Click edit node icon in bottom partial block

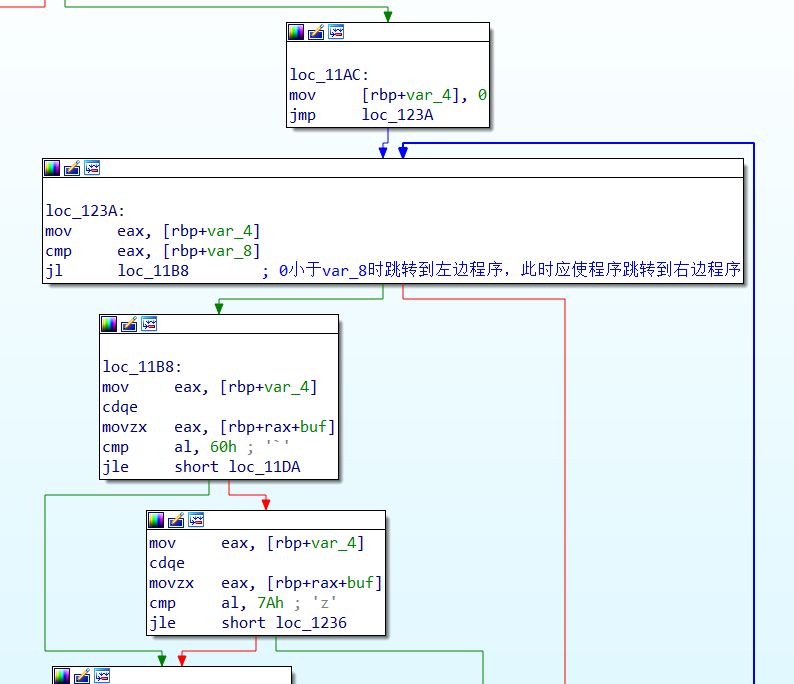point(82,676)
